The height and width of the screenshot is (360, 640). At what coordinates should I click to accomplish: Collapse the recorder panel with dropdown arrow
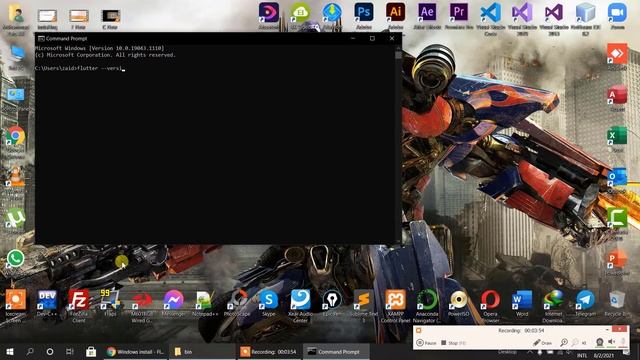tap(607, 329)
